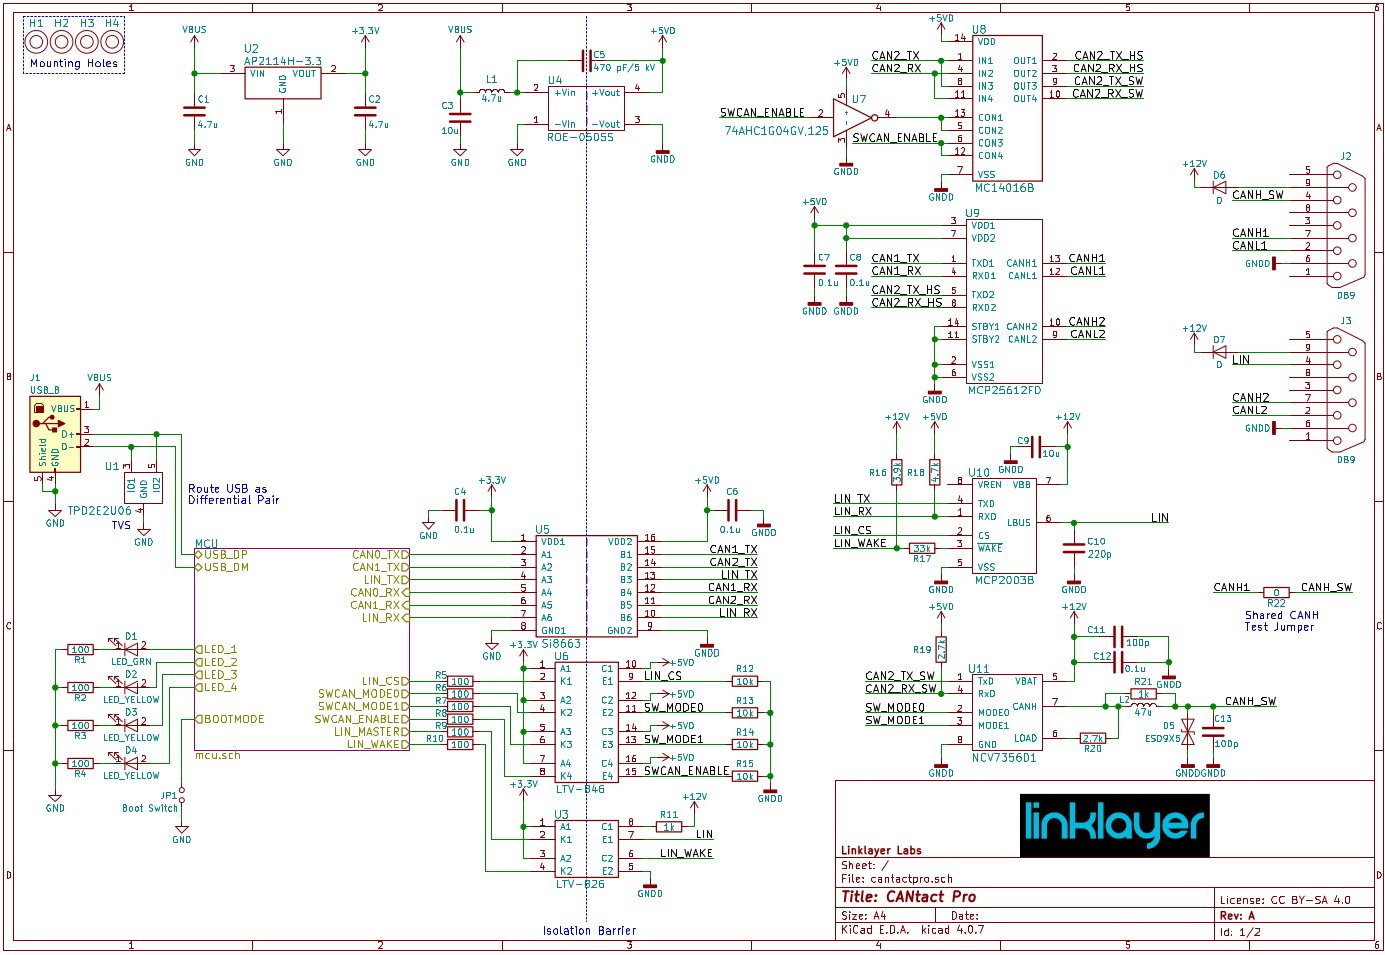The width and height of the screenshot is (1385, 955).
Task: Select the H4 mounting hole symbol
Action: click(112, 42)
